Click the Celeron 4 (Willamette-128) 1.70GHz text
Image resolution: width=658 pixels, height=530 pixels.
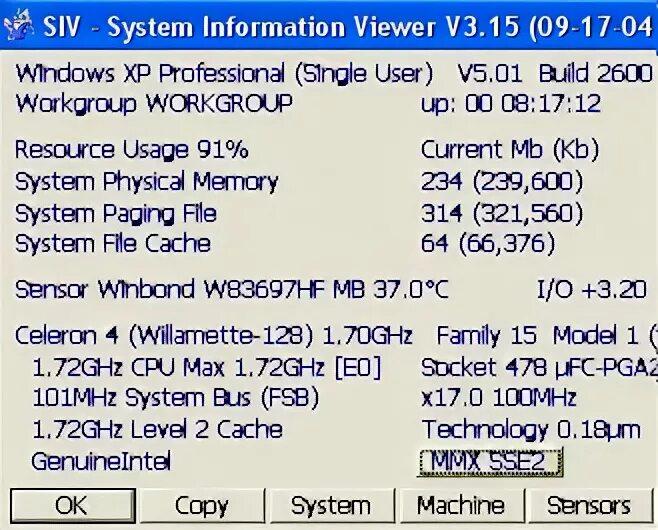[x=214, y=336]
